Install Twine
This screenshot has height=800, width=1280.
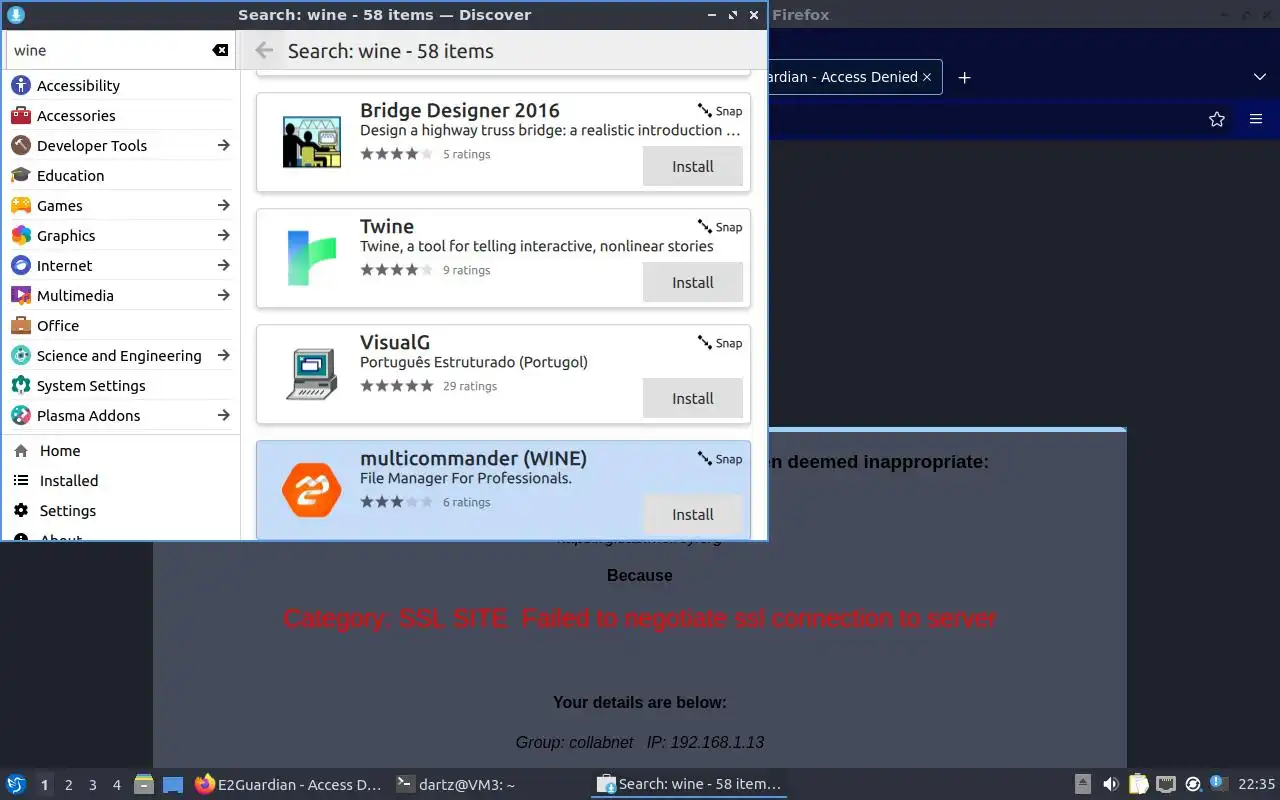692,282
